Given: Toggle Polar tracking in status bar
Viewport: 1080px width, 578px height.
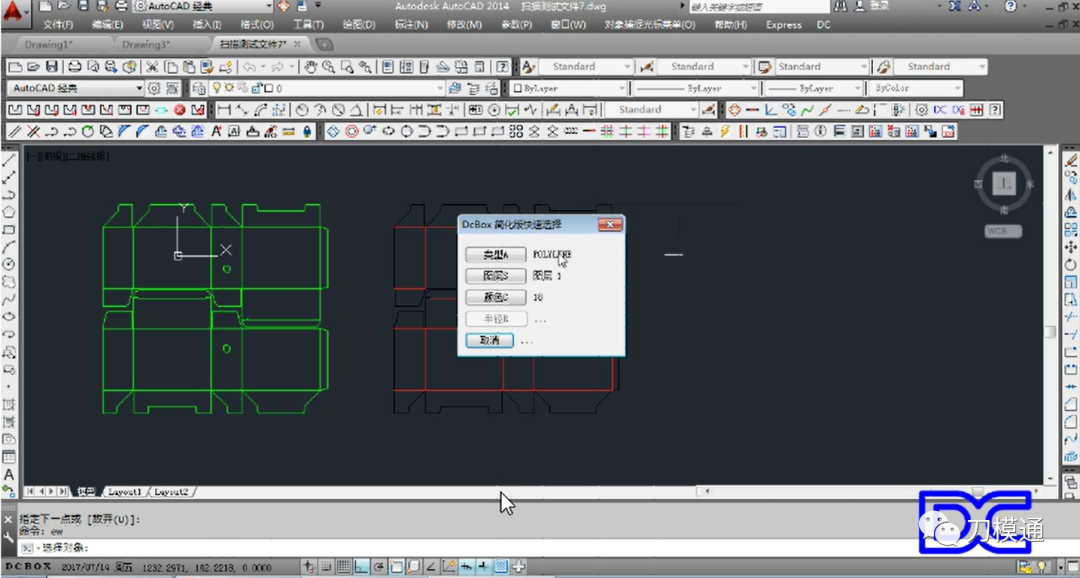Looking at the screenshot, I should pos(378,566).
